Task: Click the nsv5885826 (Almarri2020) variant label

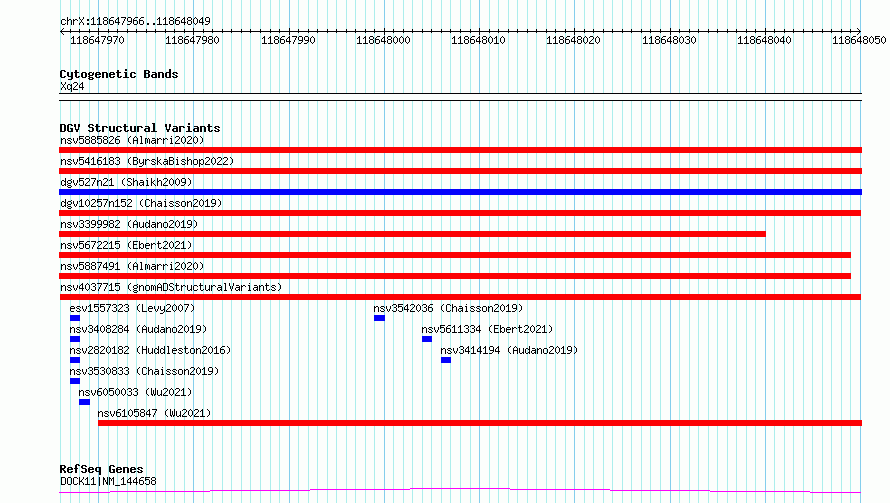Action: (x=132, y=140)
